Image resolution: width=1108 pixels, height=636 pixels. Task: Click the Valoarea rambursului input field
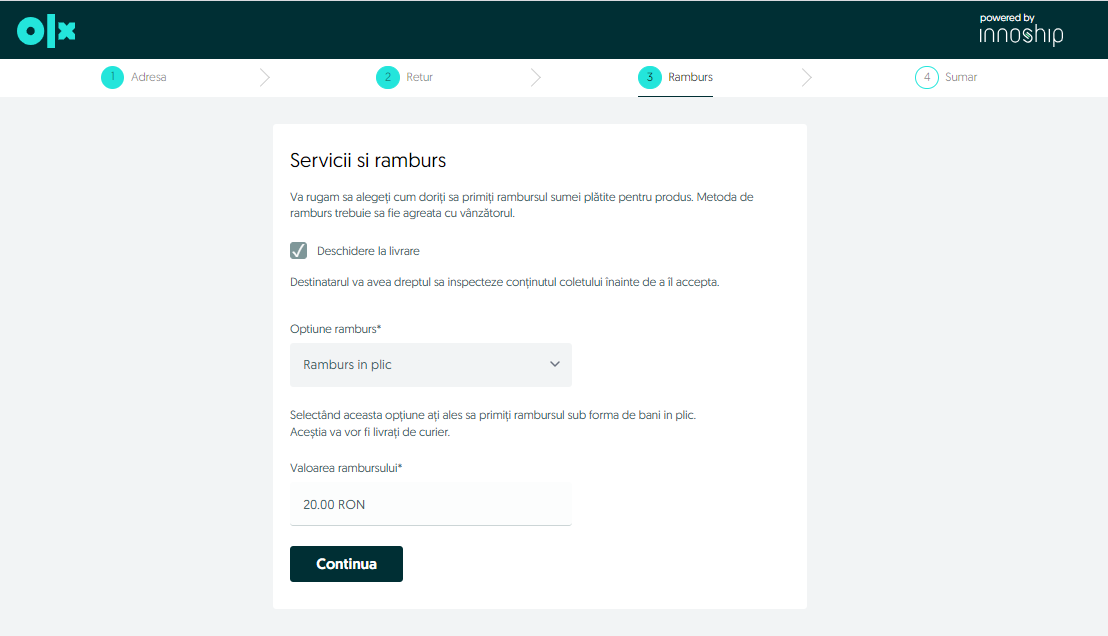[430, 504]
